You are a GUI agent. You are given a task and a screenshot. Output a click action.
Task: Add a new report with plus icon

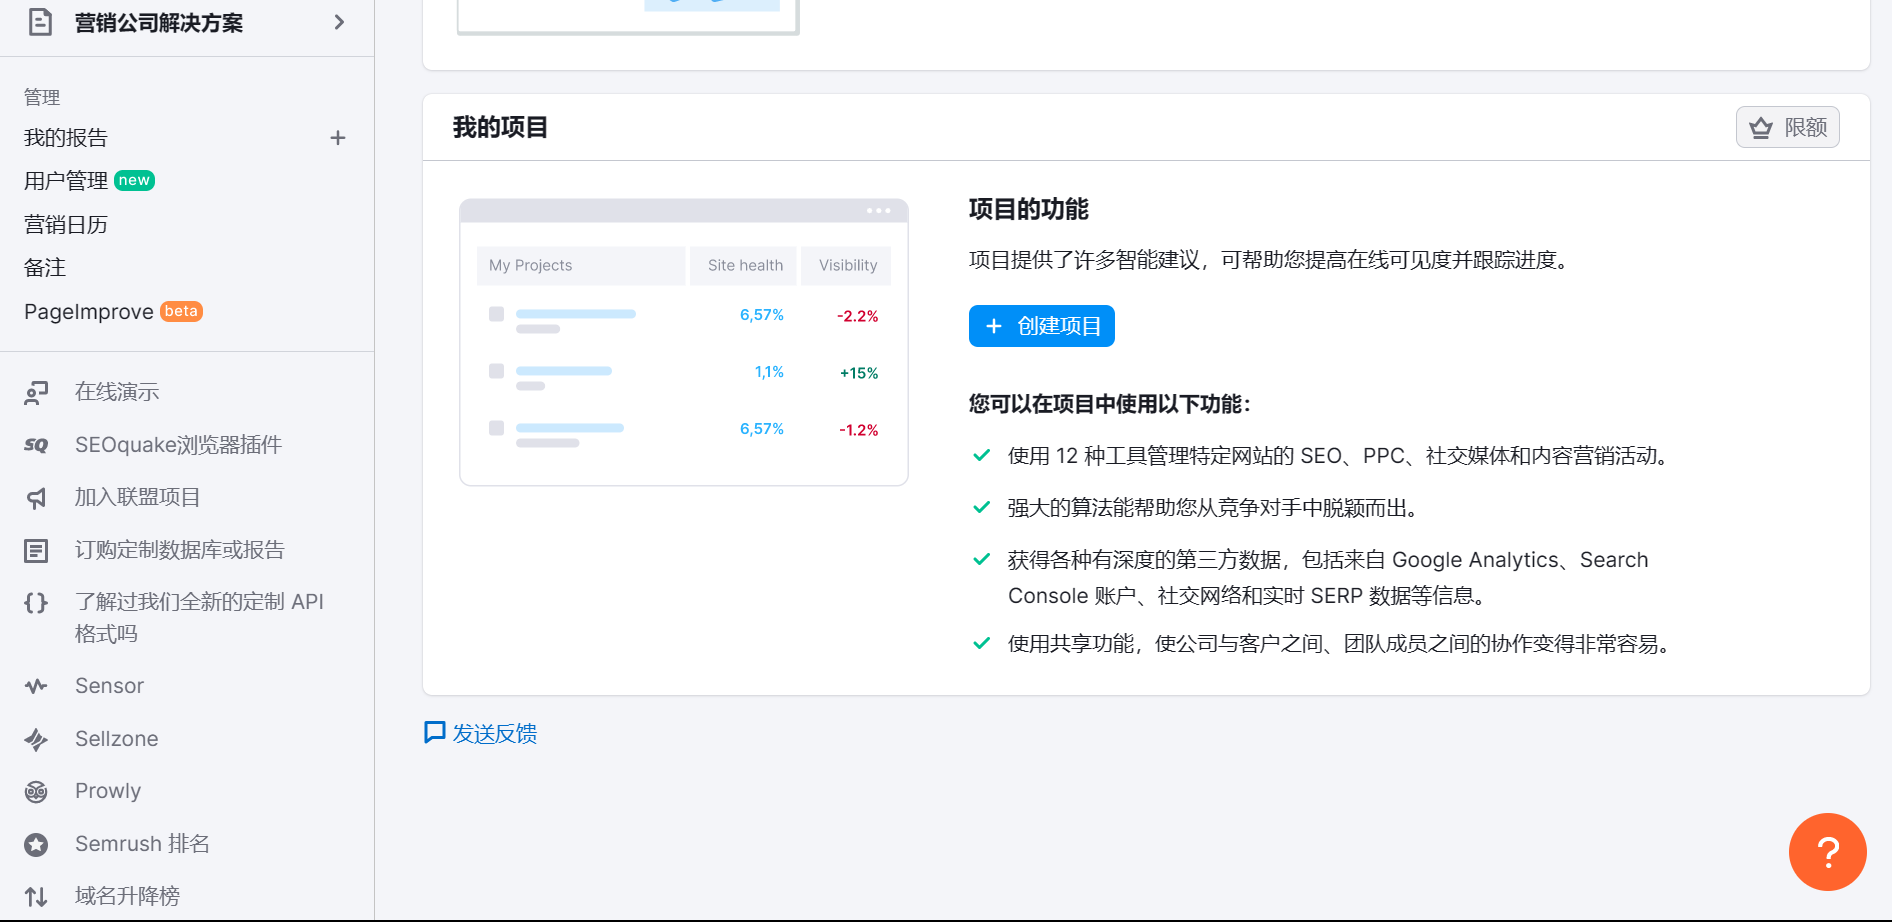click(338, 138)
